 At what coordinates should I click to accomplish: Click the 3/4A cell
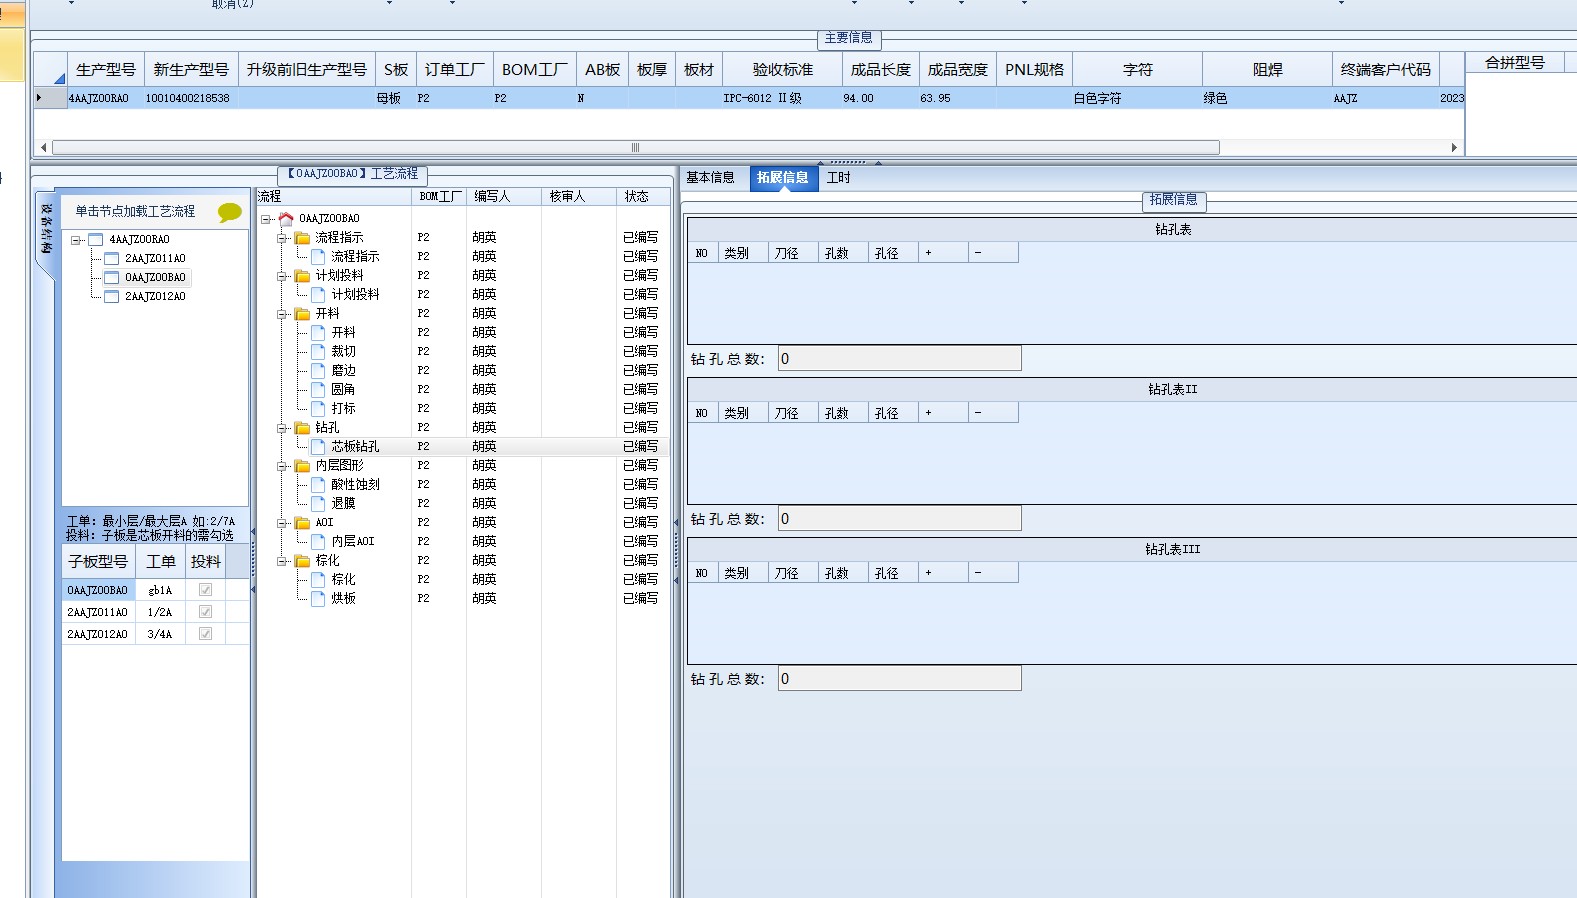point(160,634)
